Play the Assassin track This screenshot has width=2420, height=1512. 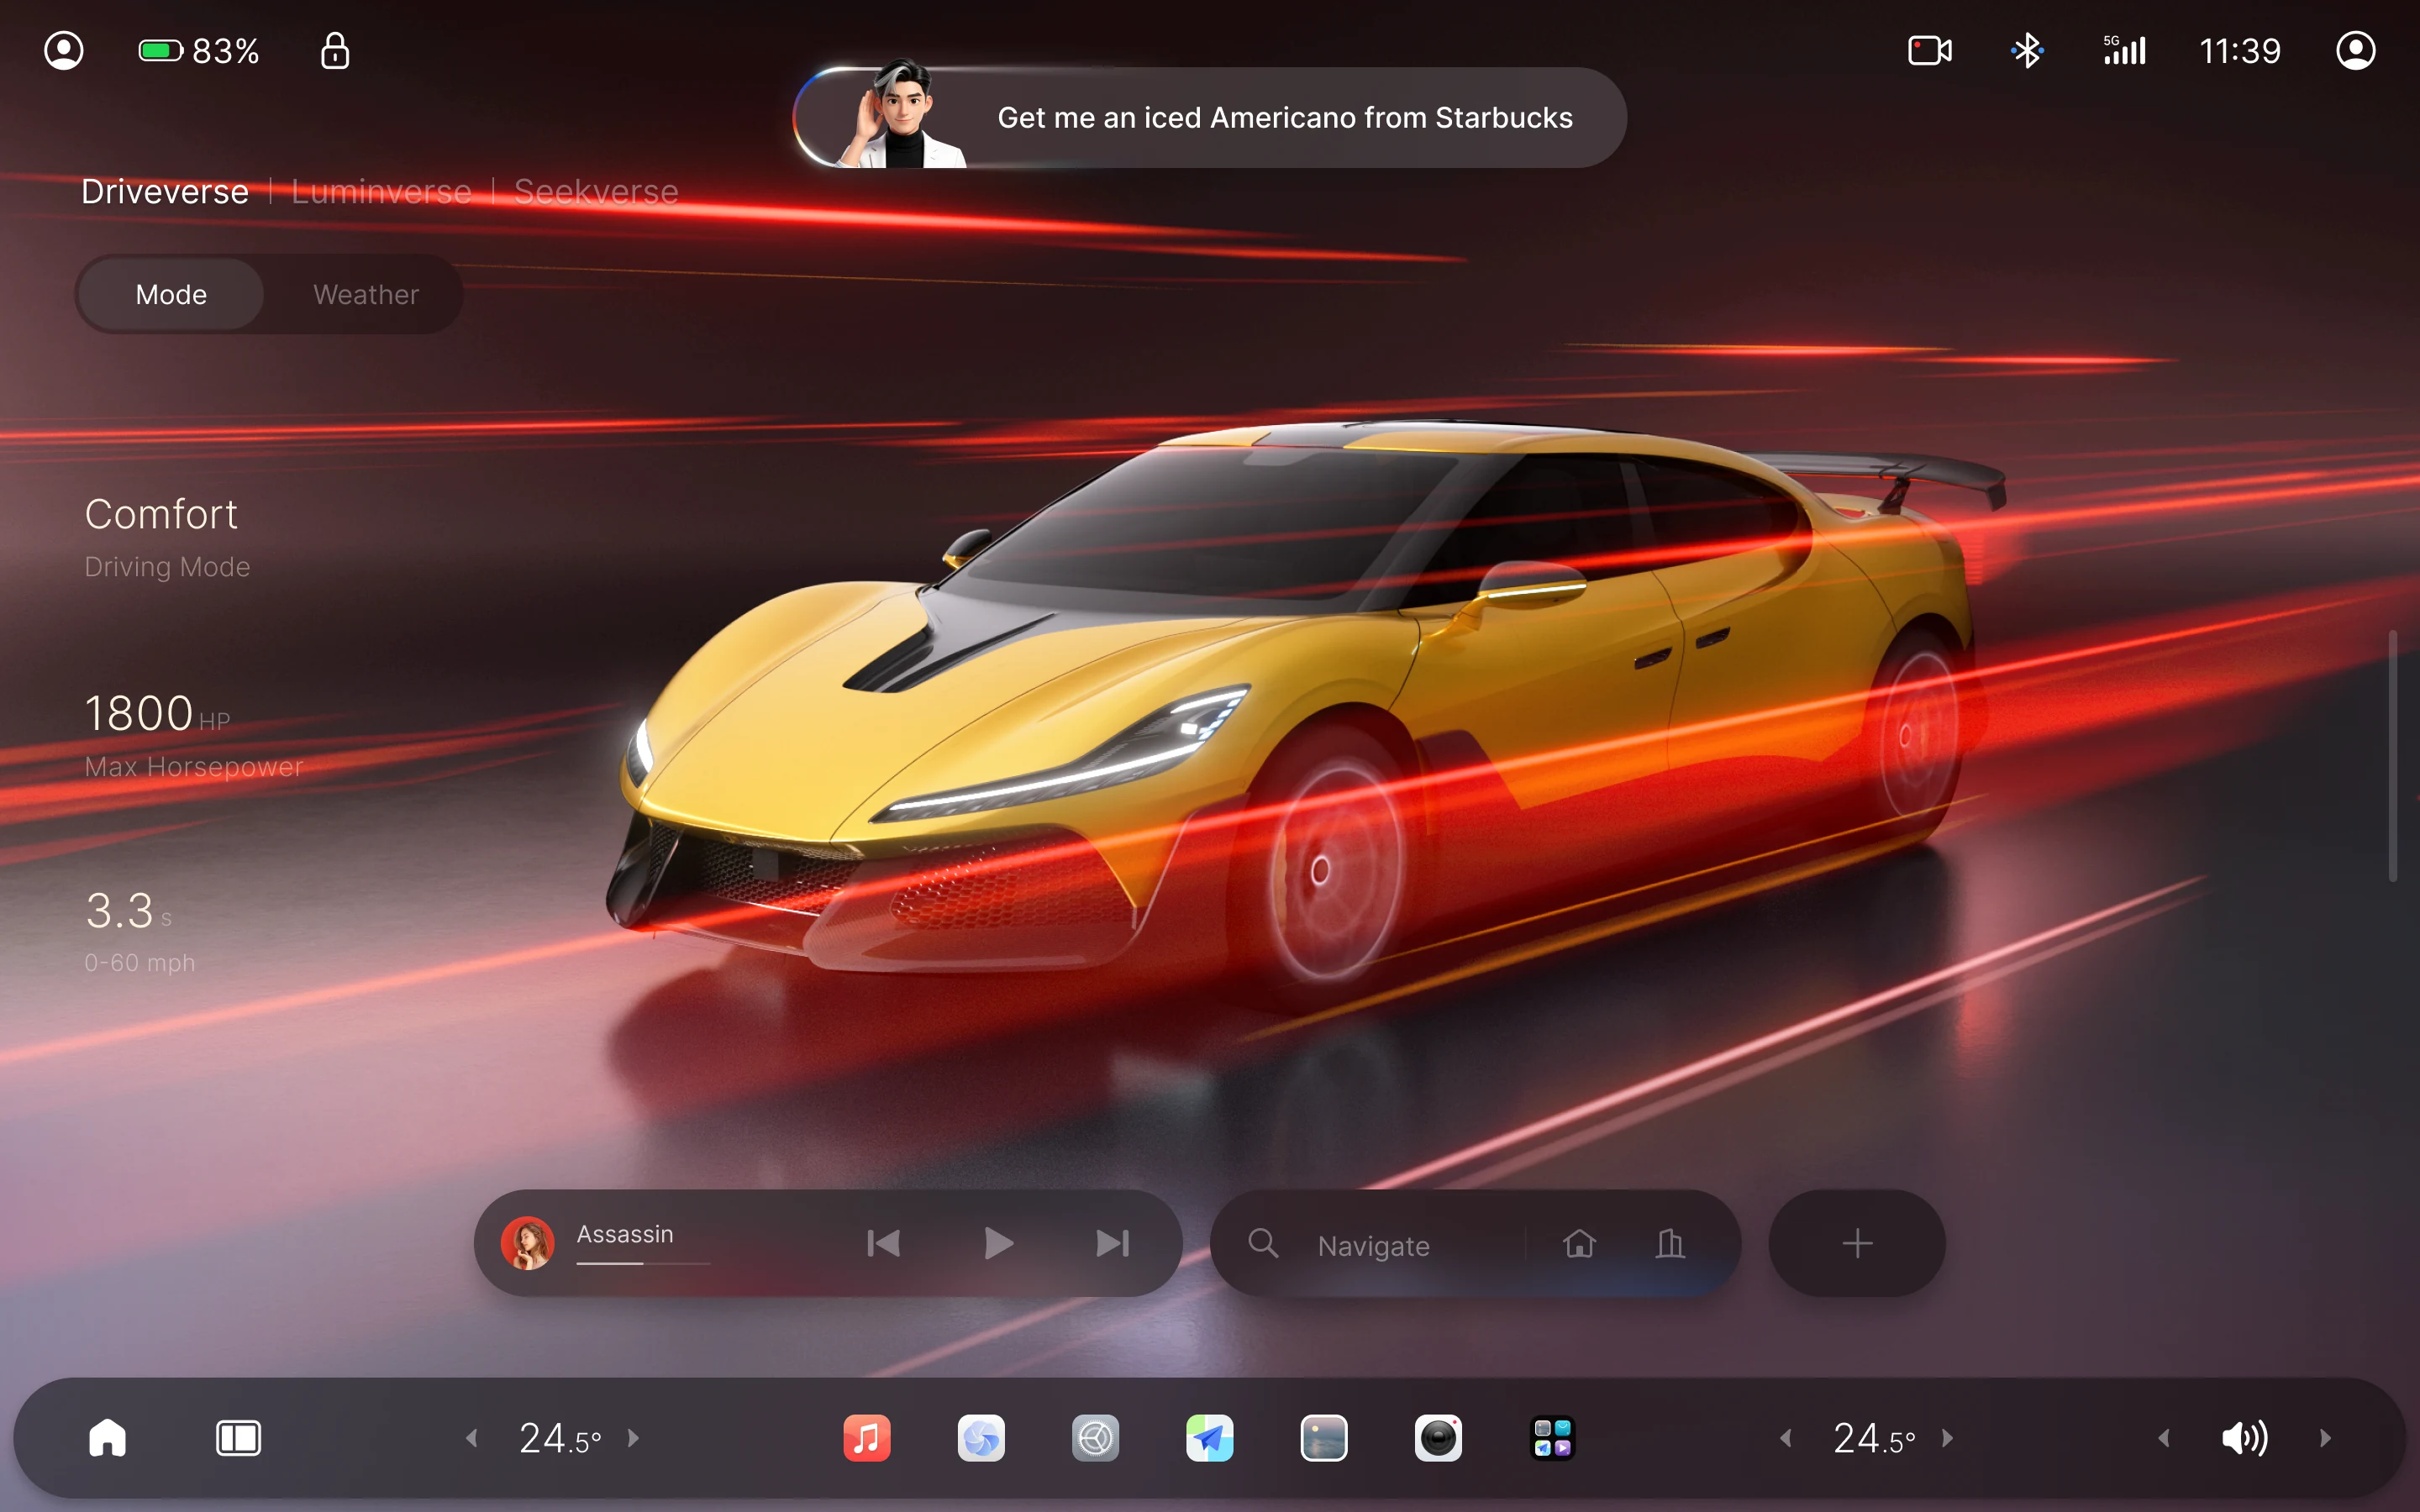pyautogui.click(x=998, y=1243)
